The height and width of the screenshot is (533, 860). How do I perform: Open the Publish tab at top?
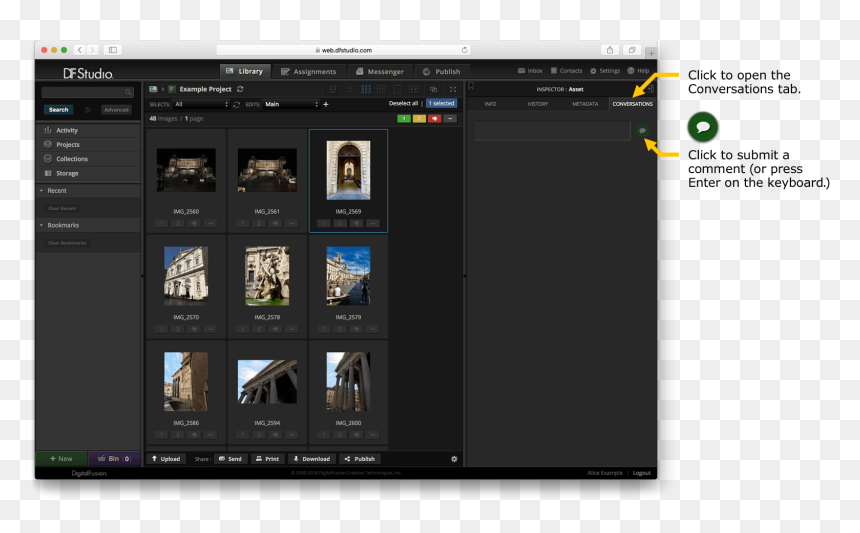pyautogui.click(x=442, y=71)
